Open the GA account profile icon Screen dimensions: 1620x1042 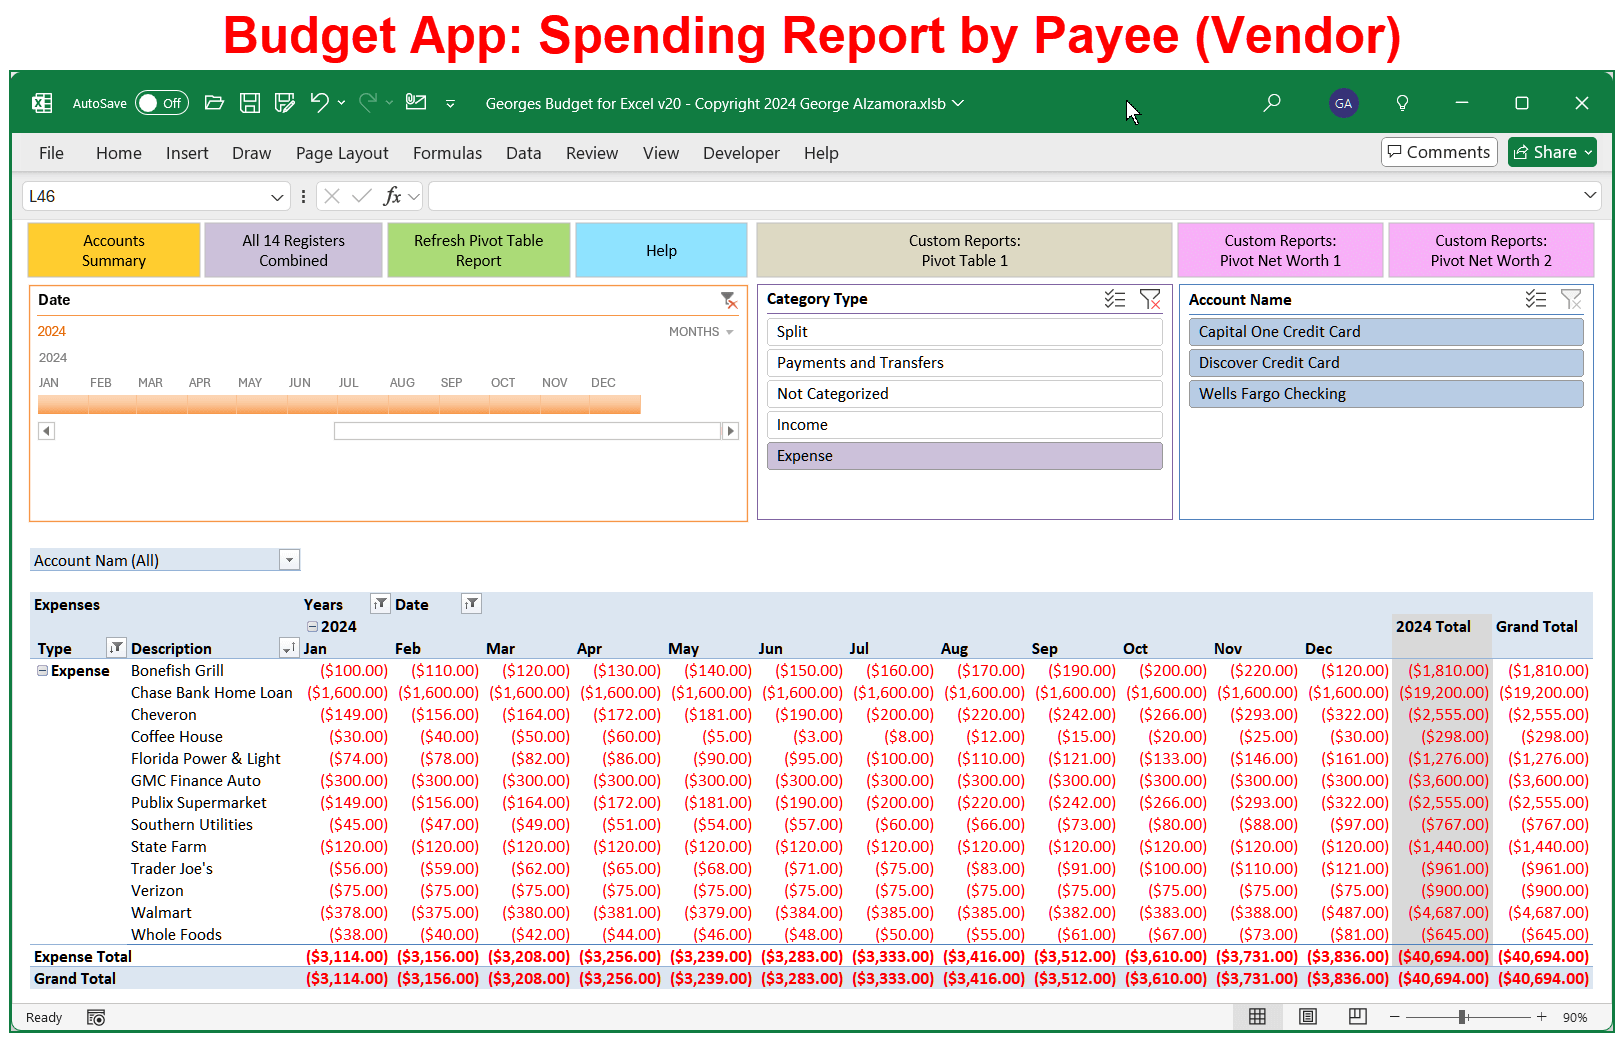[1343, 103]
